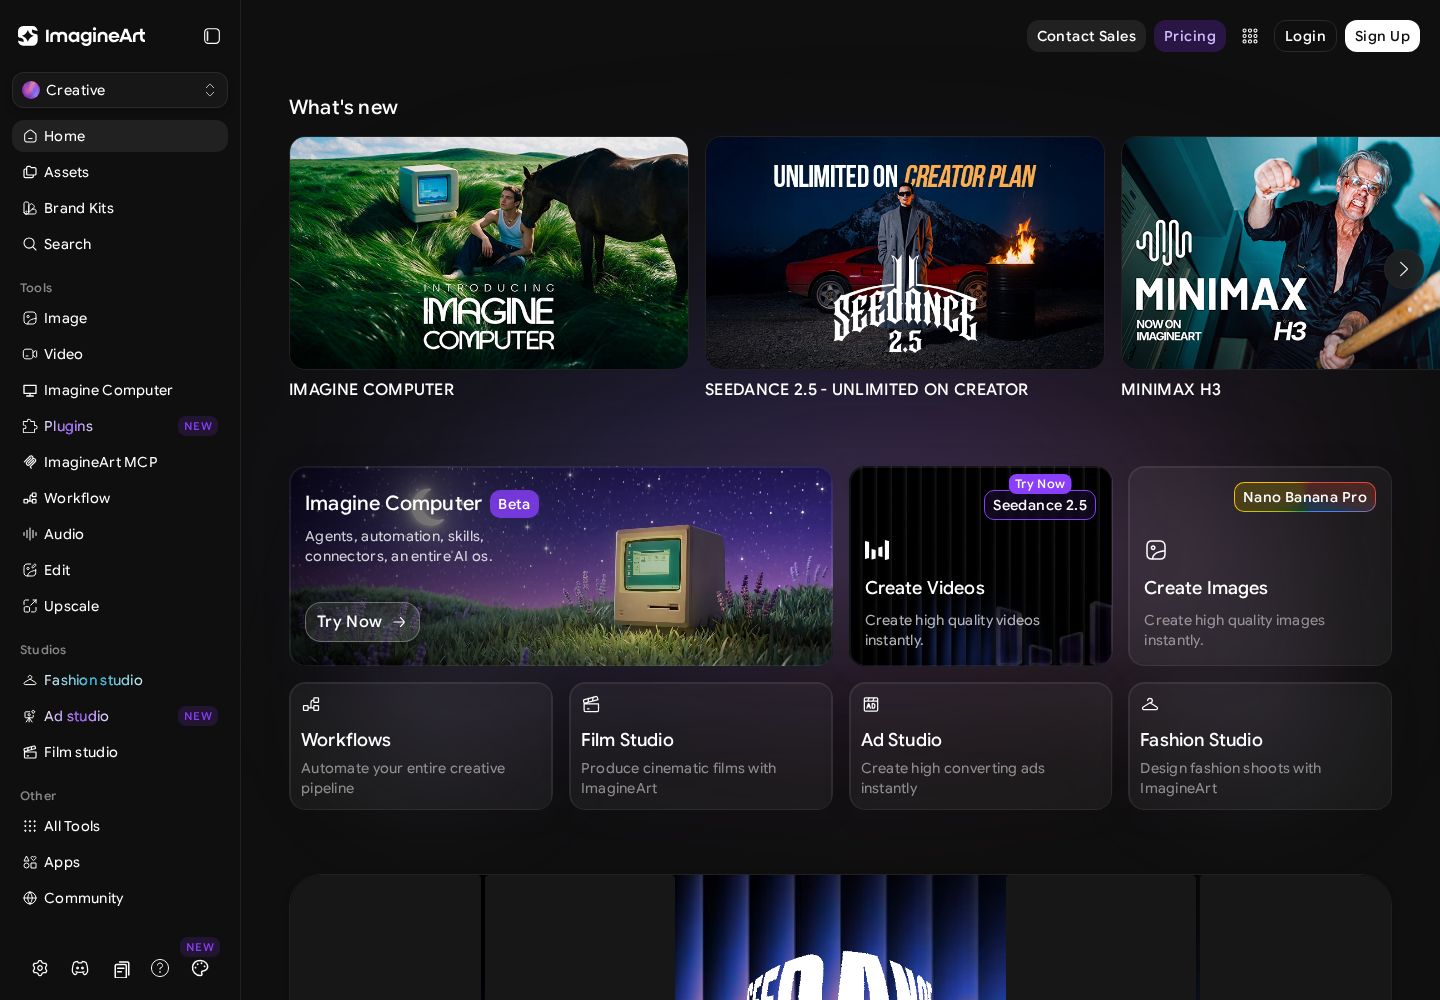The image size is (1440, 1000).
Task: Open Brand Kits in sidebar
Action: (120, 208)
